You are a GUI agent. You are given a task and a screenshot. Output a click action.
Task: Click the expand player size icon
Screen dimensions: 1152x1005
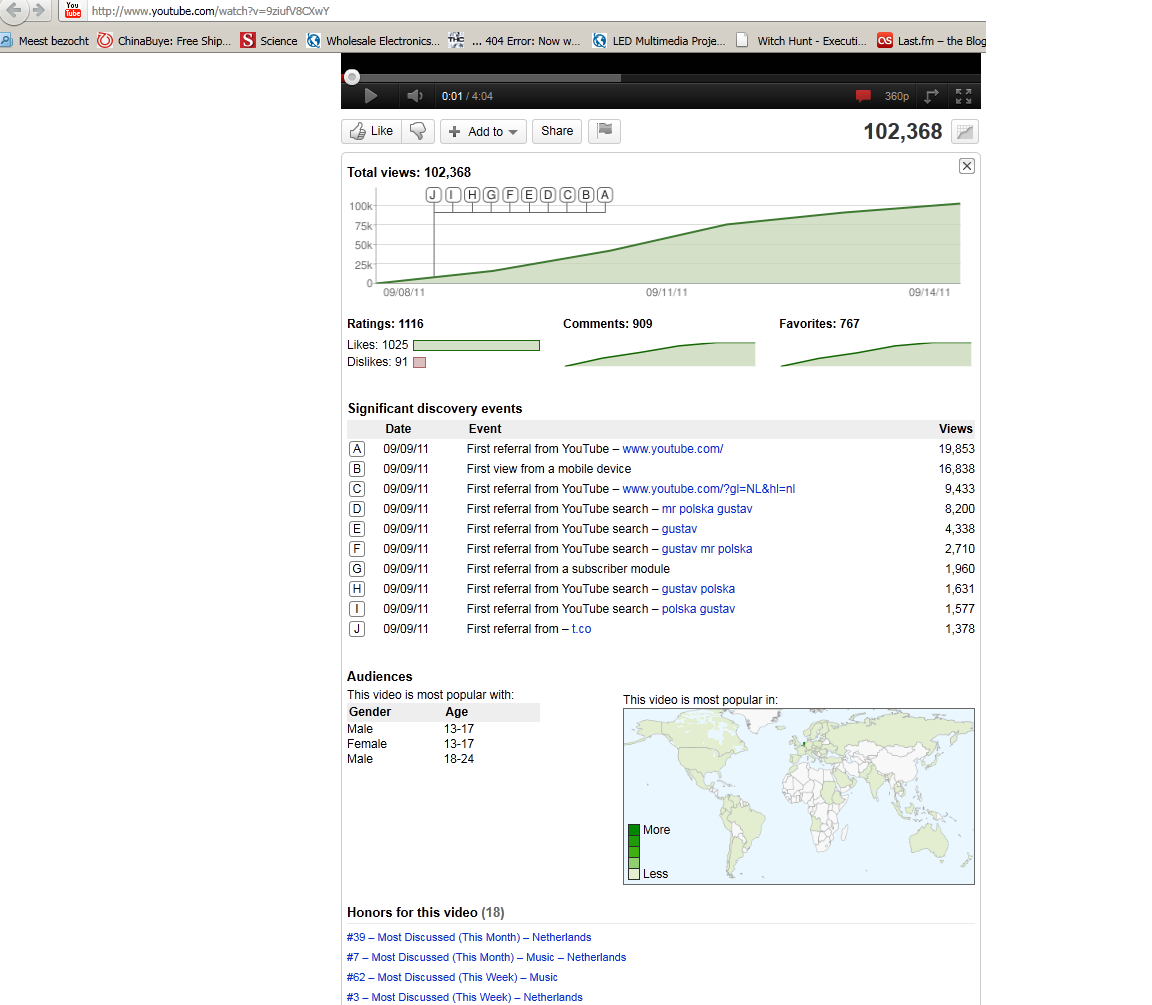(932, 96)
